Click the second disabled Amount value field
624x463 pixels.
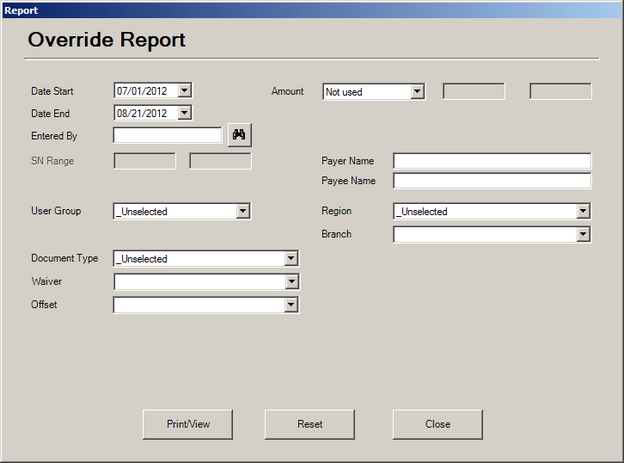(x=560, y=92)
